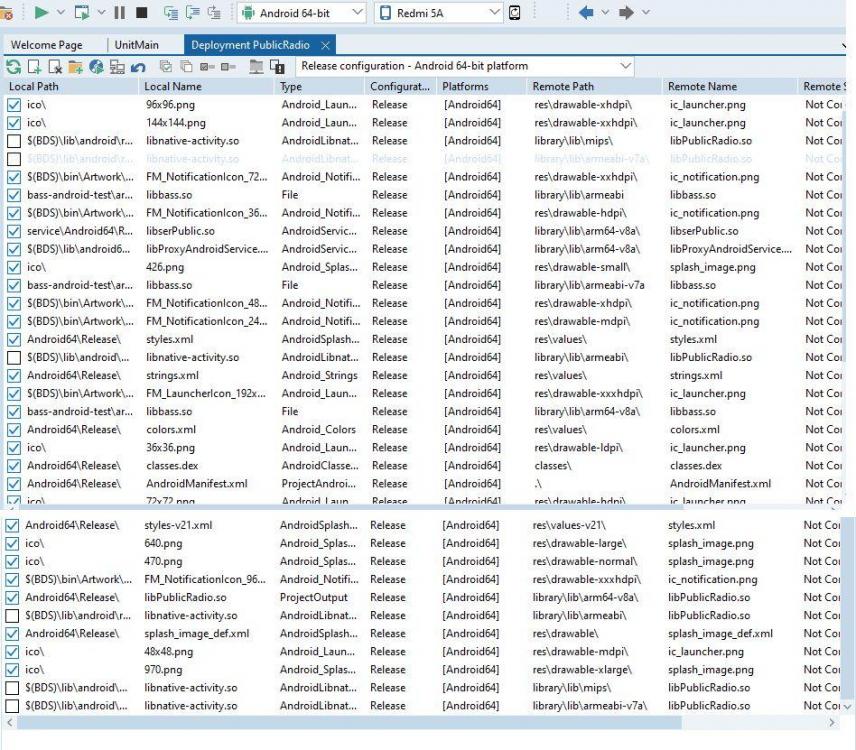This screenshot has height=750, width=856.
Task: Uncheck the 144x144.png file checkbox
Action: 14,123
